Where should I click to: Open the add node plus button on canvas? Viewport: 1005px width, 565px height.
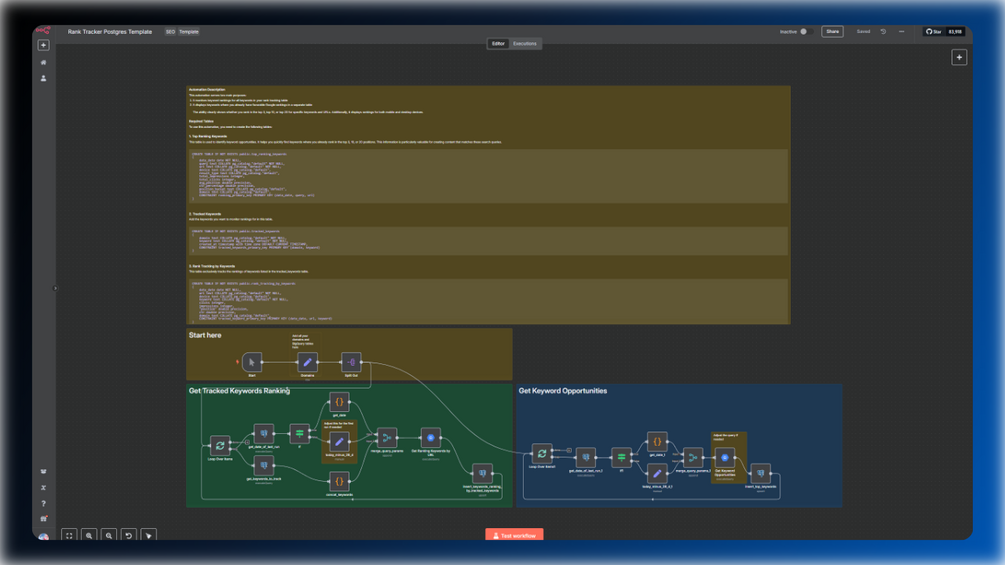point(959,58)
